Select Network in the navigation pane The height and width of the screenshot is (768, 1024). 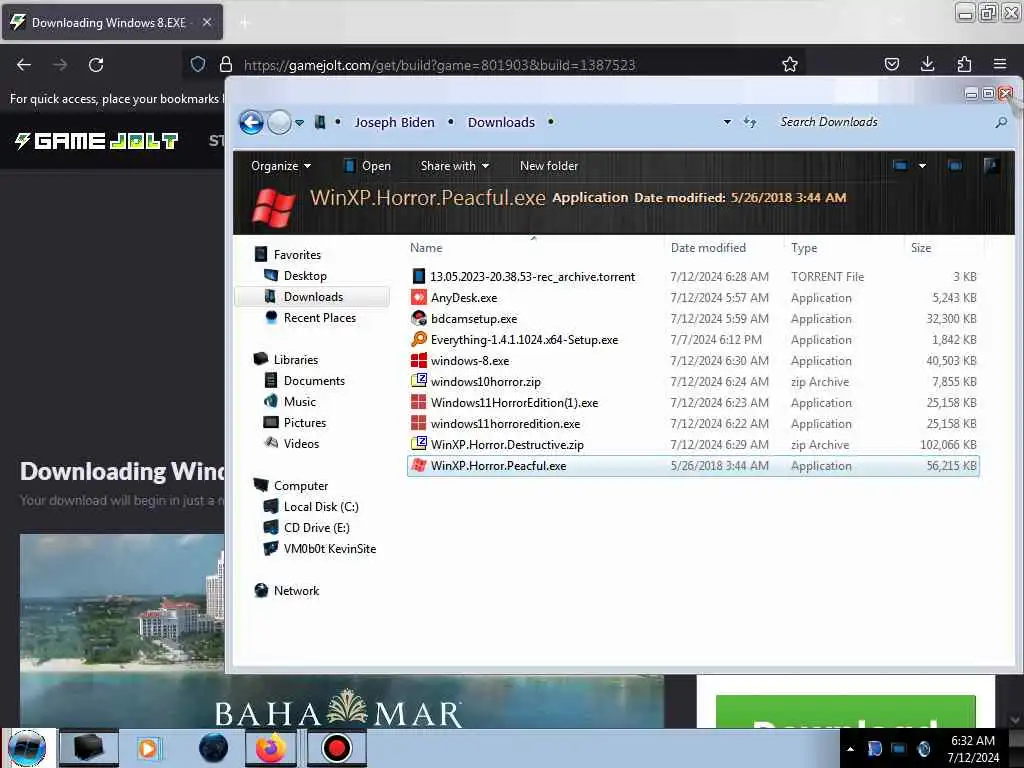click(x=296, y=590)
